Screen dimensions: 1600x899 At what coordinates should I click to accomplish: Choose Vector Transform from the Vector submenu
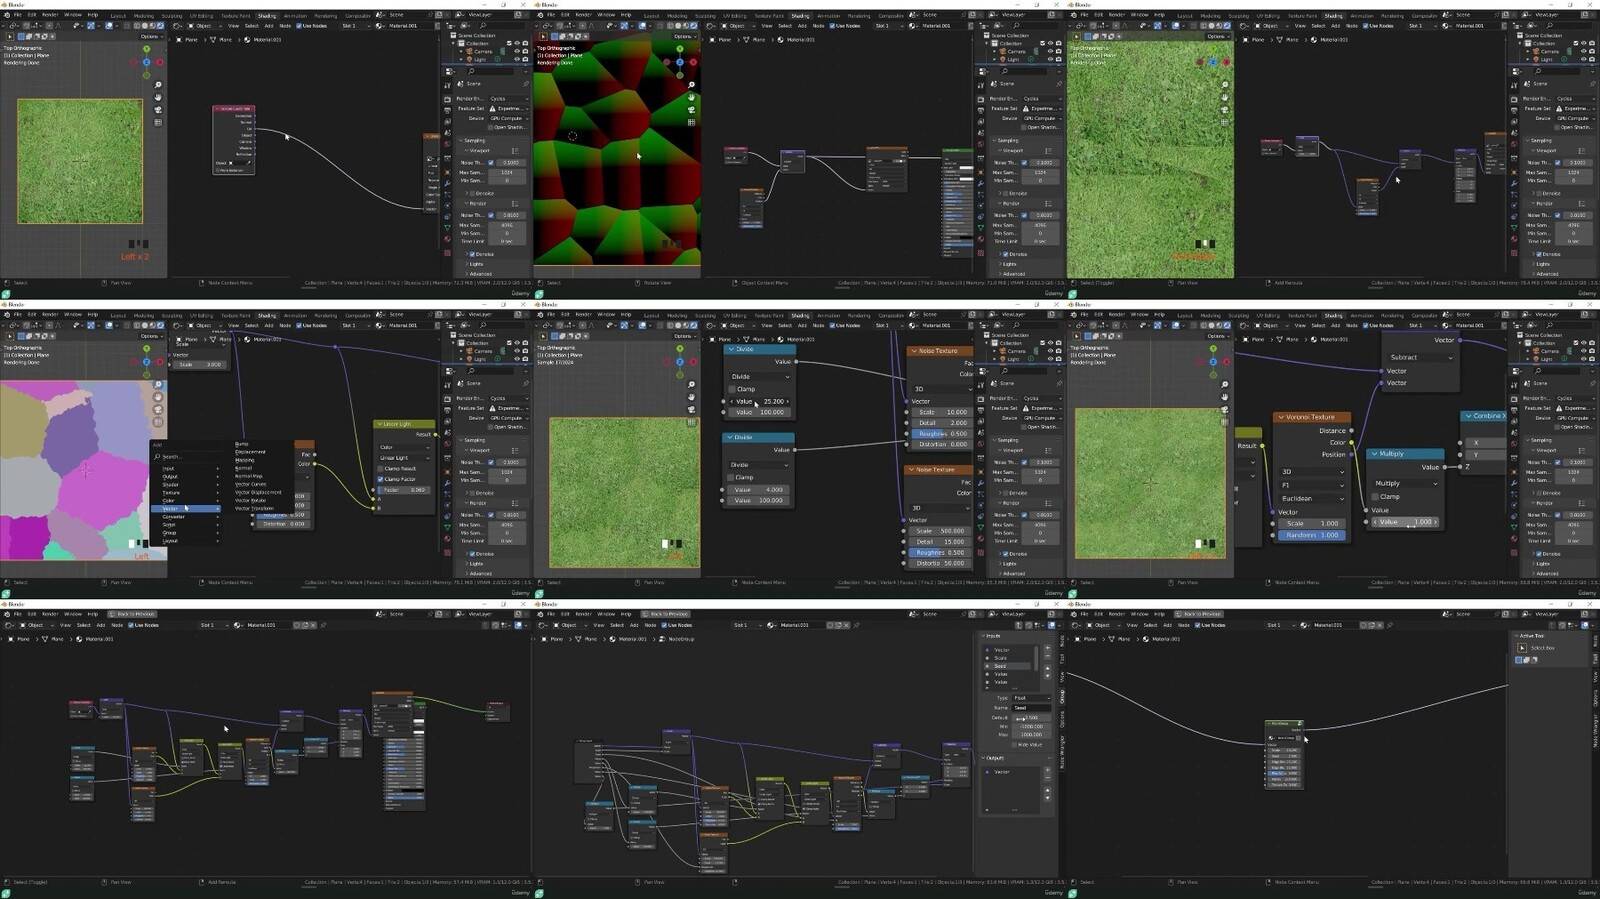click(254, 509)
